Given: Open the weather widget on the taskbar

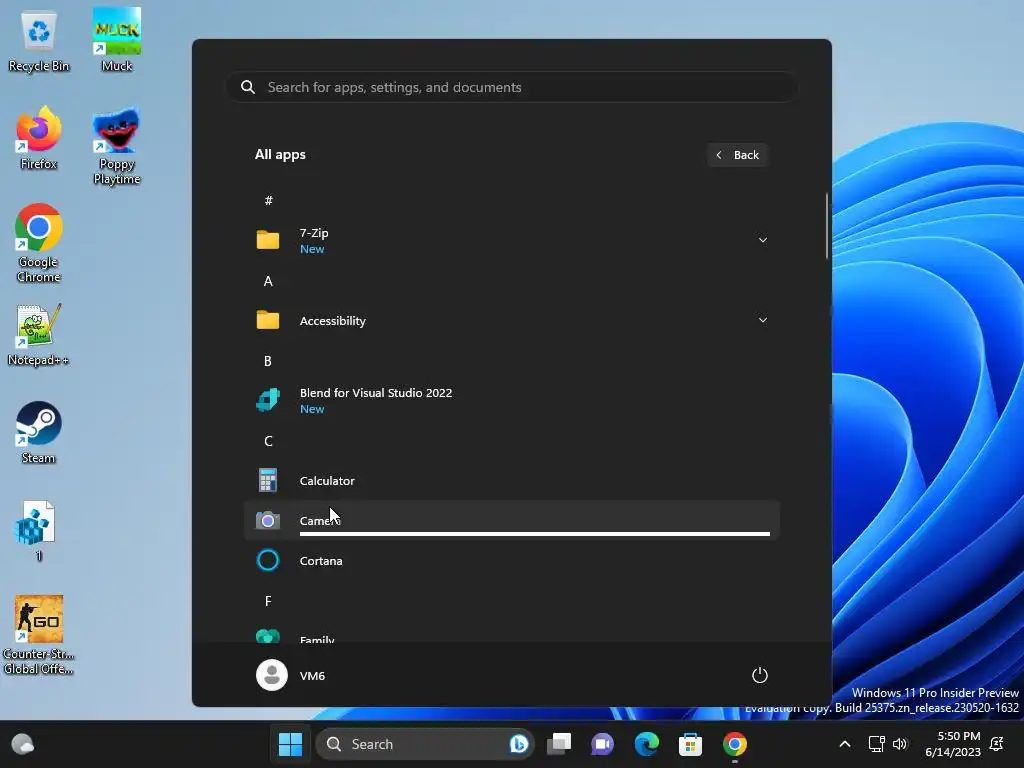Looking at the screenshot, I should pos(22,744).
